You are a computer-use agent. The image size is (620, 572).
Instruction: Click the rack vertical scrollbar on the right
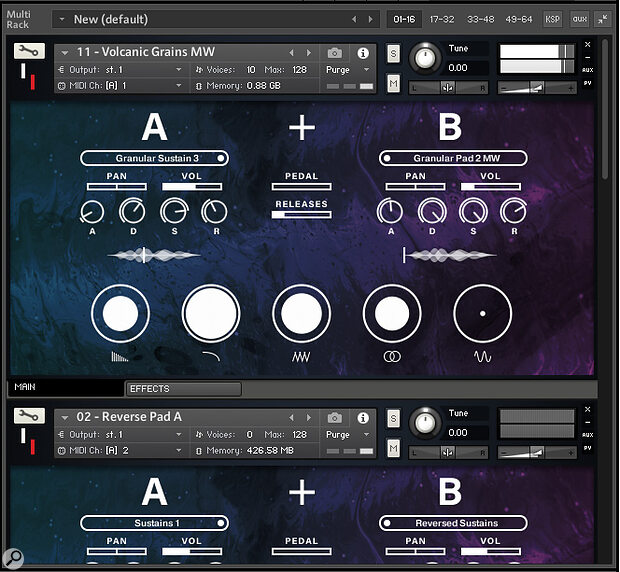[605, 110]
